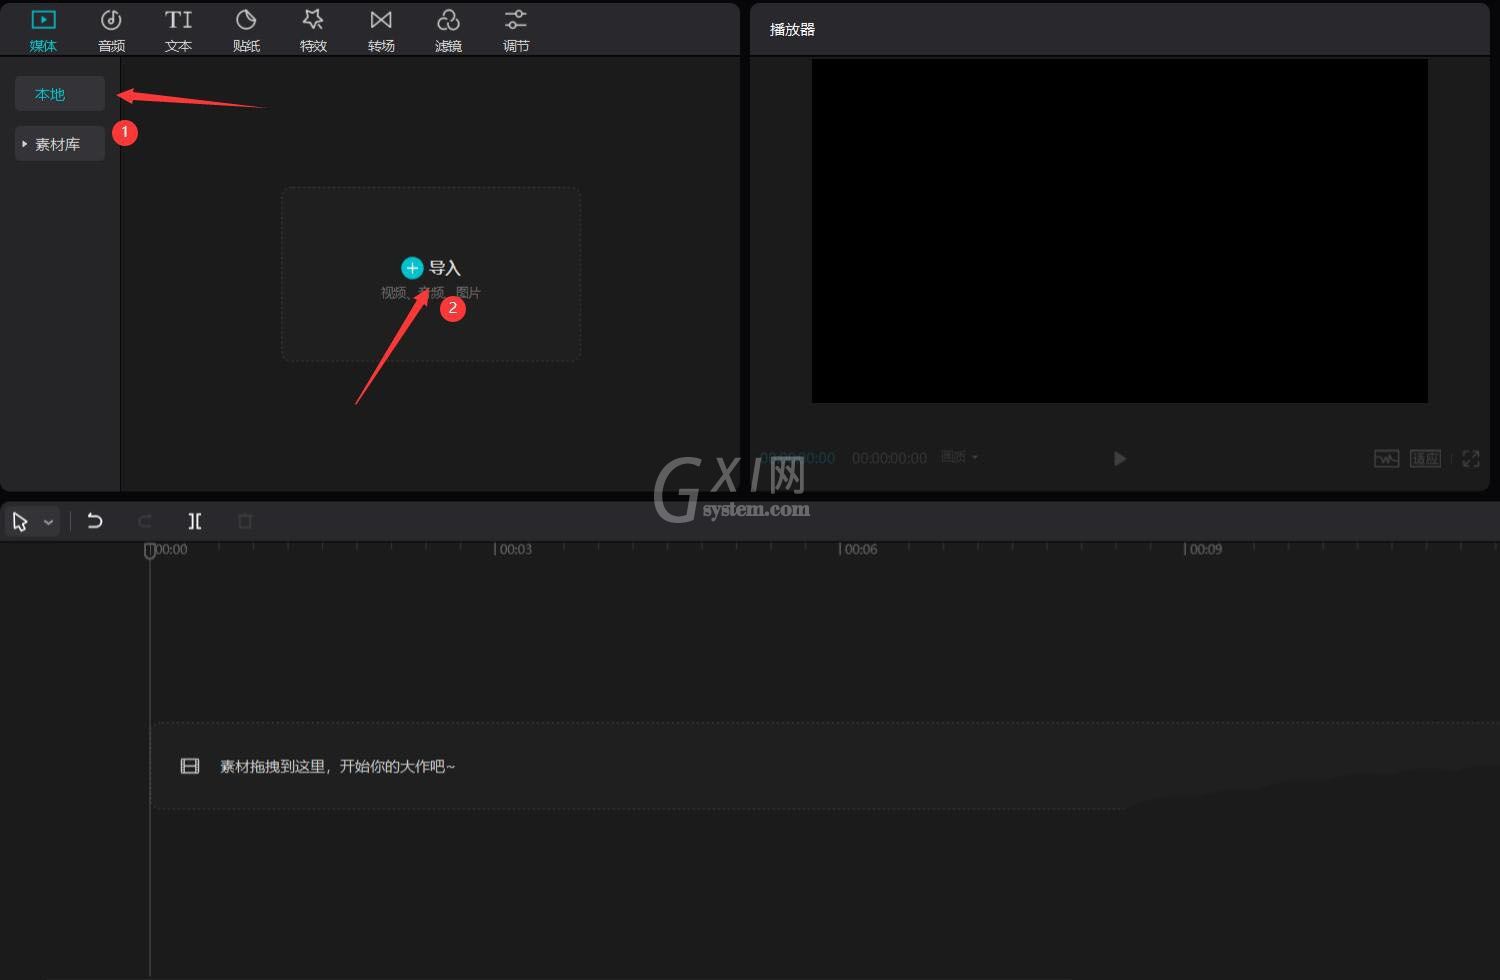
Task: Play the preview in the player
Action: pyautogui.click(x=1120, y=458)
